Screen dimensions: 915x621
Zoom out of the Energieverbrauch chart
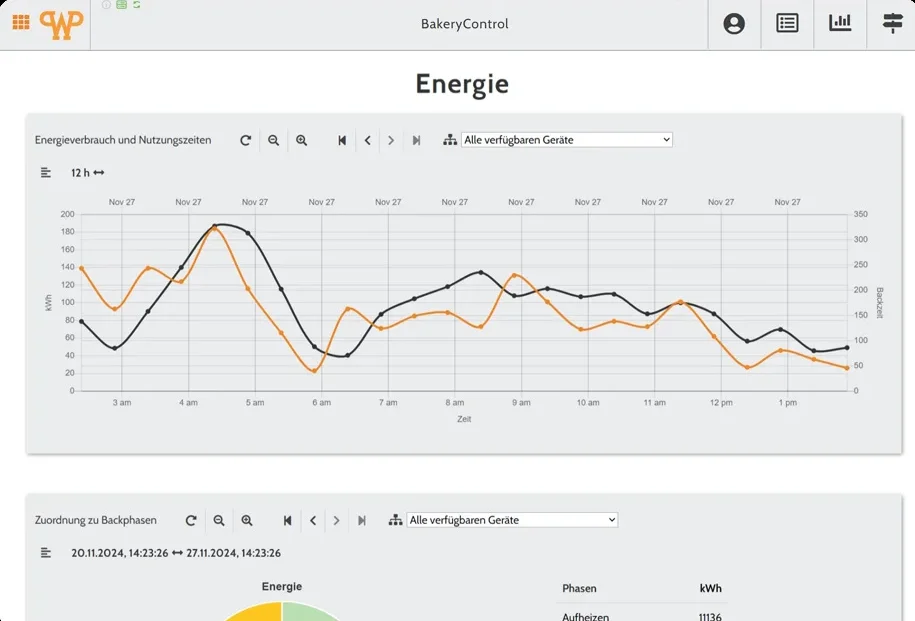coord(273,140)
